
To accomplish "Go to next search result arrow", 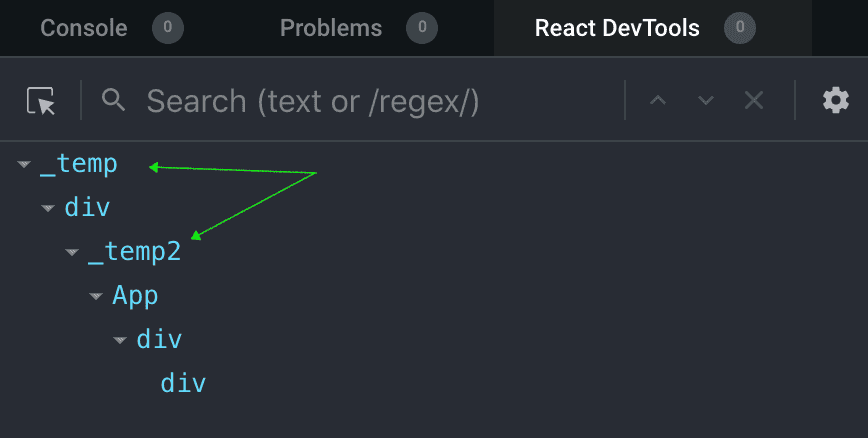I will pyautogui.click(x=706, y=100).
